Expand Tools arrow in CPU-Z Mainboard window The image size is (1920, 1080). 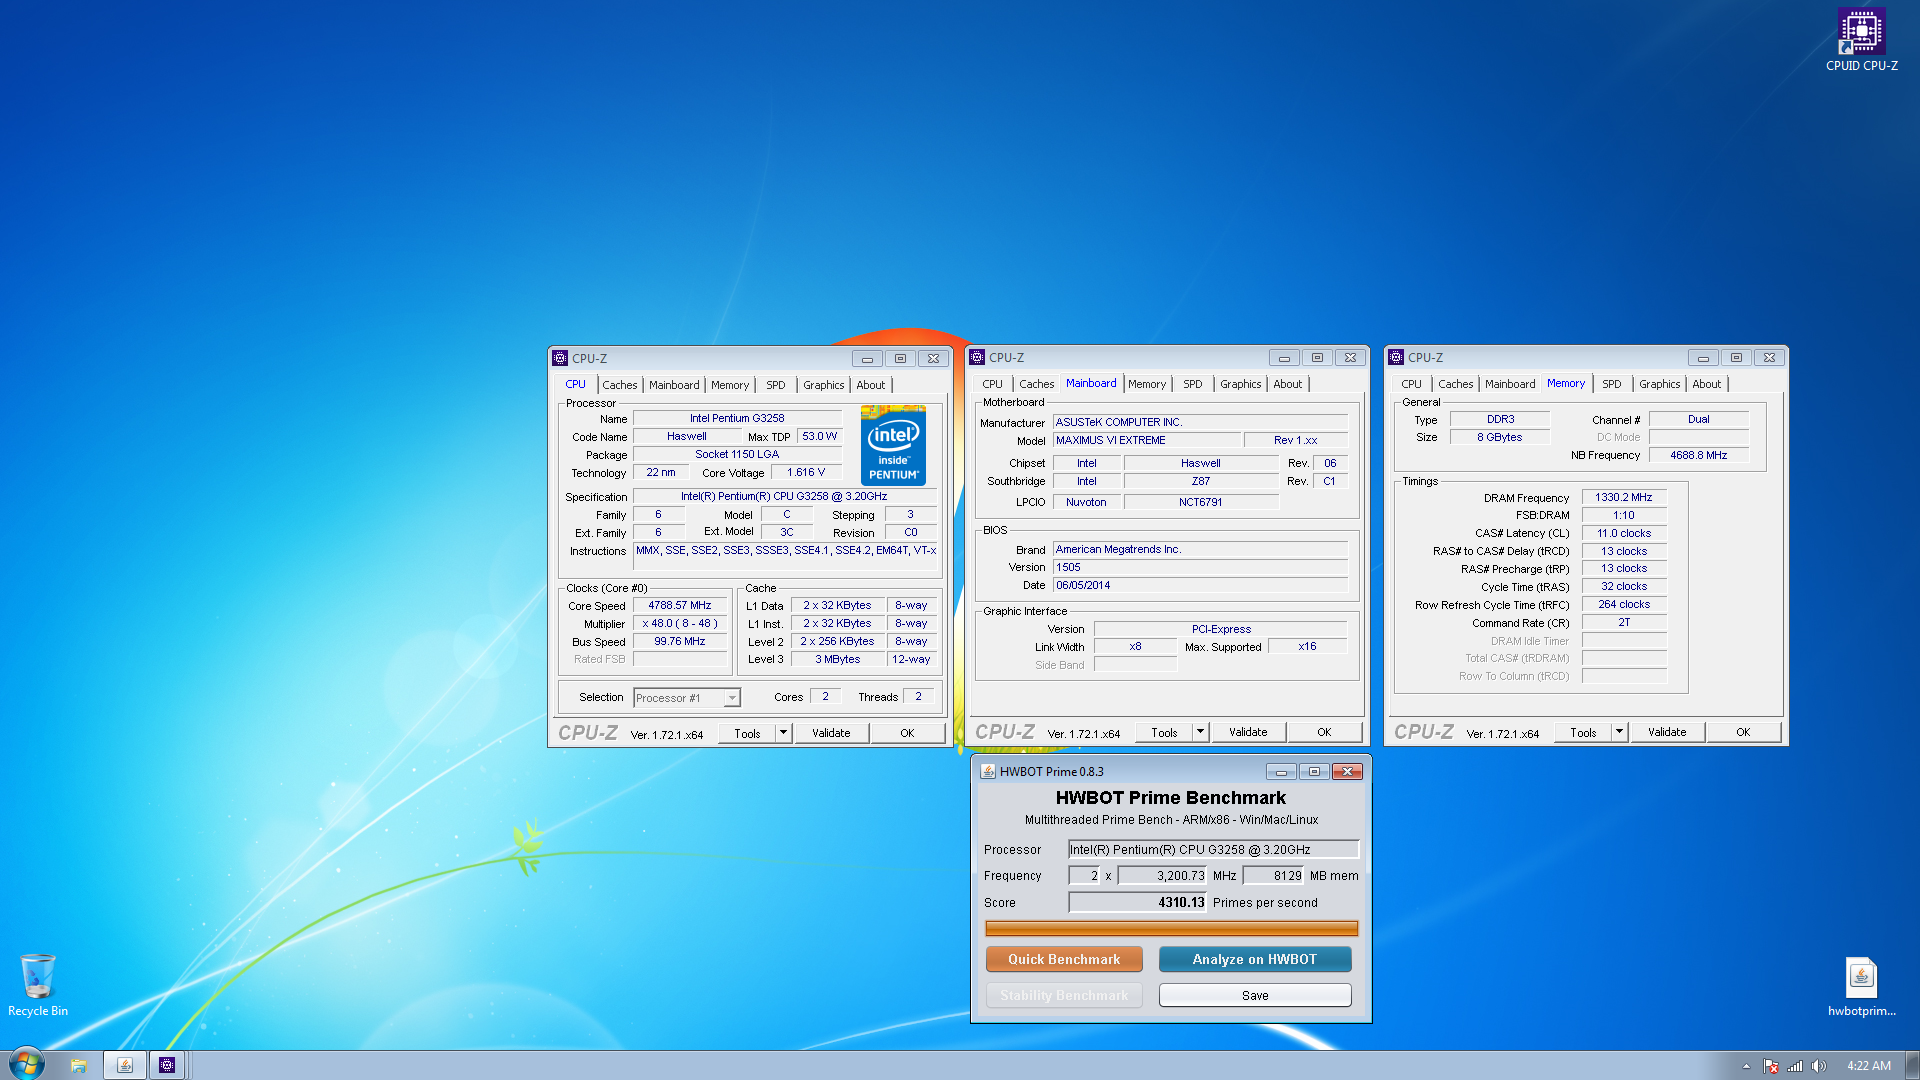click(x=1201, y=732)
